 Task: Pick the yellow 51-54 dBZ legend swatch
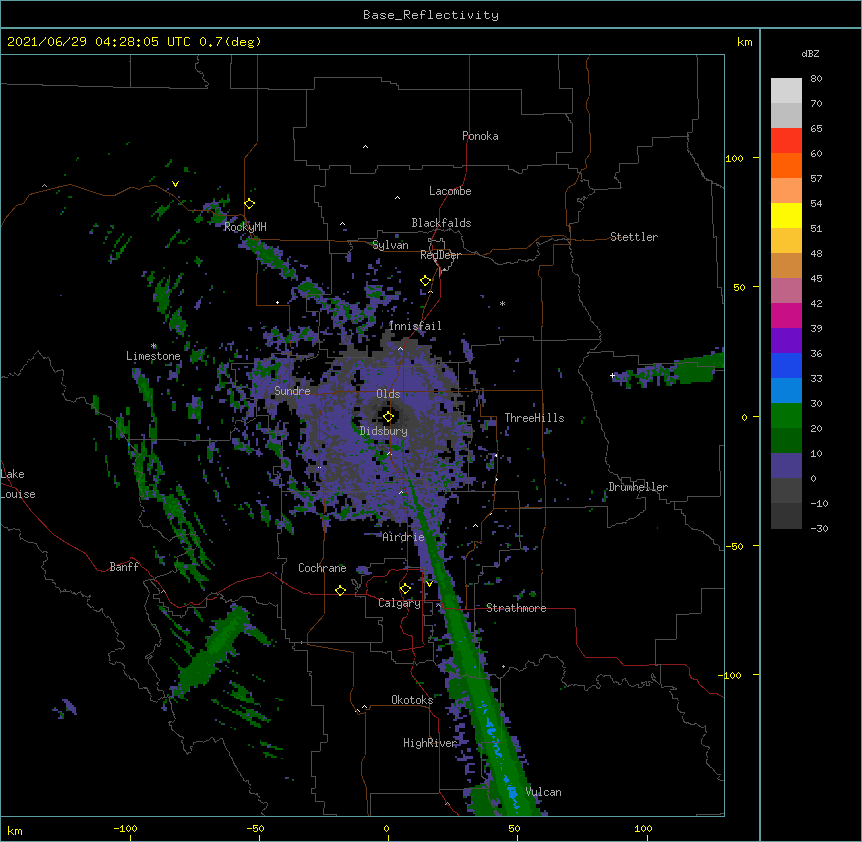point(786,215)
